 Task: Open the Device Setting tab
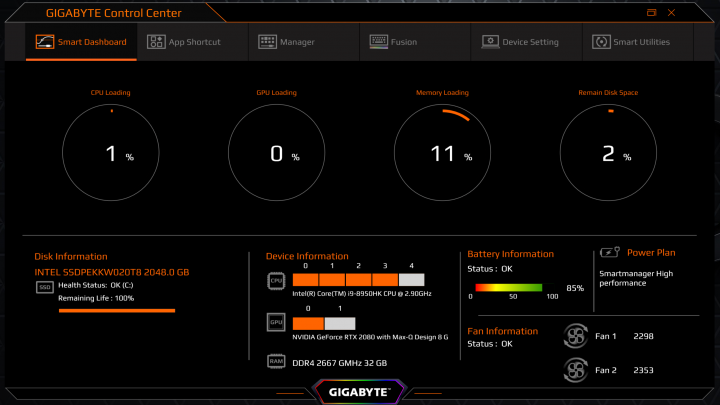527,42
